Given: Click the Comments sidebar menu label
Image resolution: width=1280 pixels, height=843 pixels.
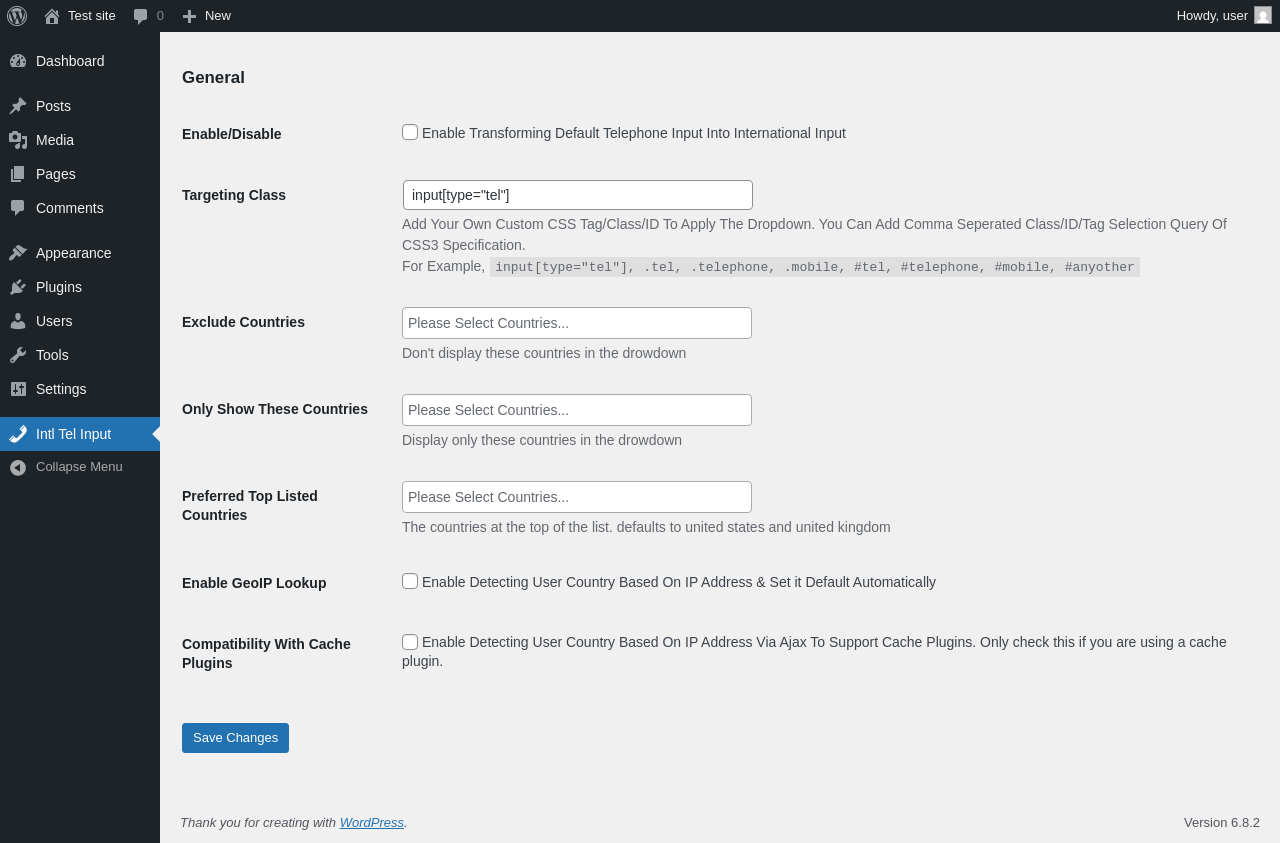Looking at the screenshot, I should point(70,208).
